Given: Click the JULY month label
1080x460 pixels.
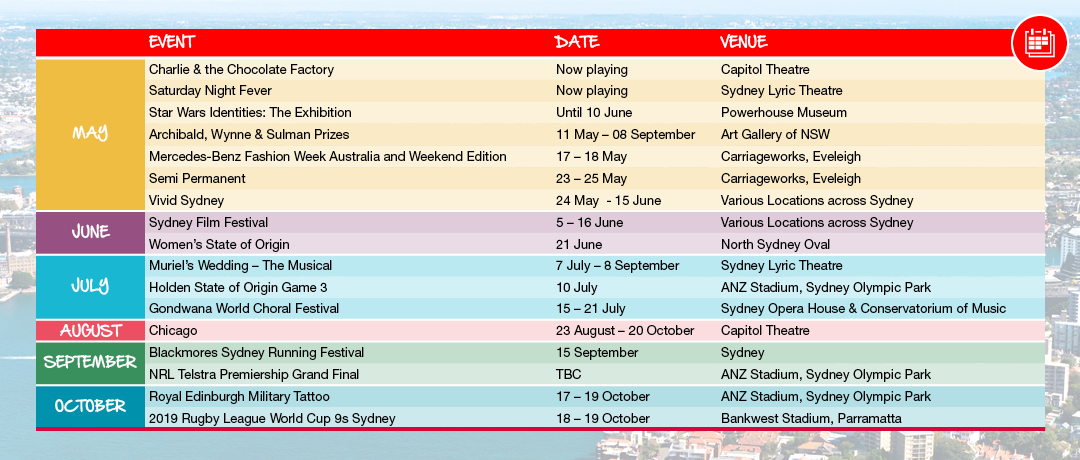Looking at the screenshot, I should 90,285.
